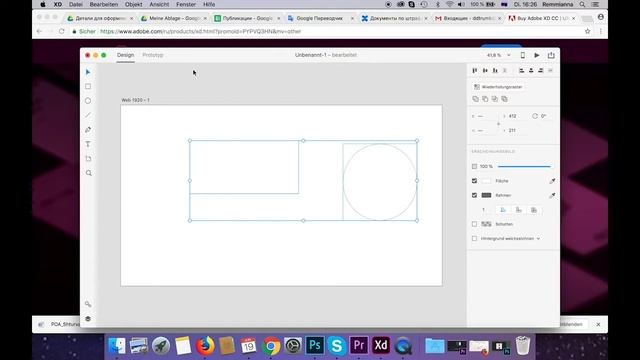640x360 pixels.
Task: Pick the Ellipse tool in XD toolbar
Action: coord(88,101)
